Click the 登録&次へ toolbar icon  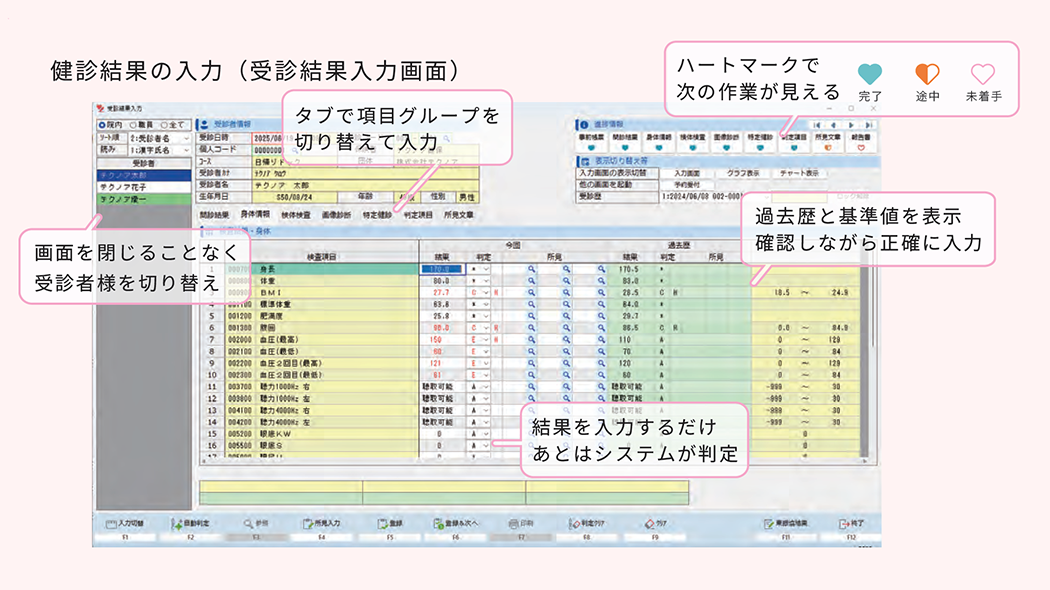tap(459, 522)
